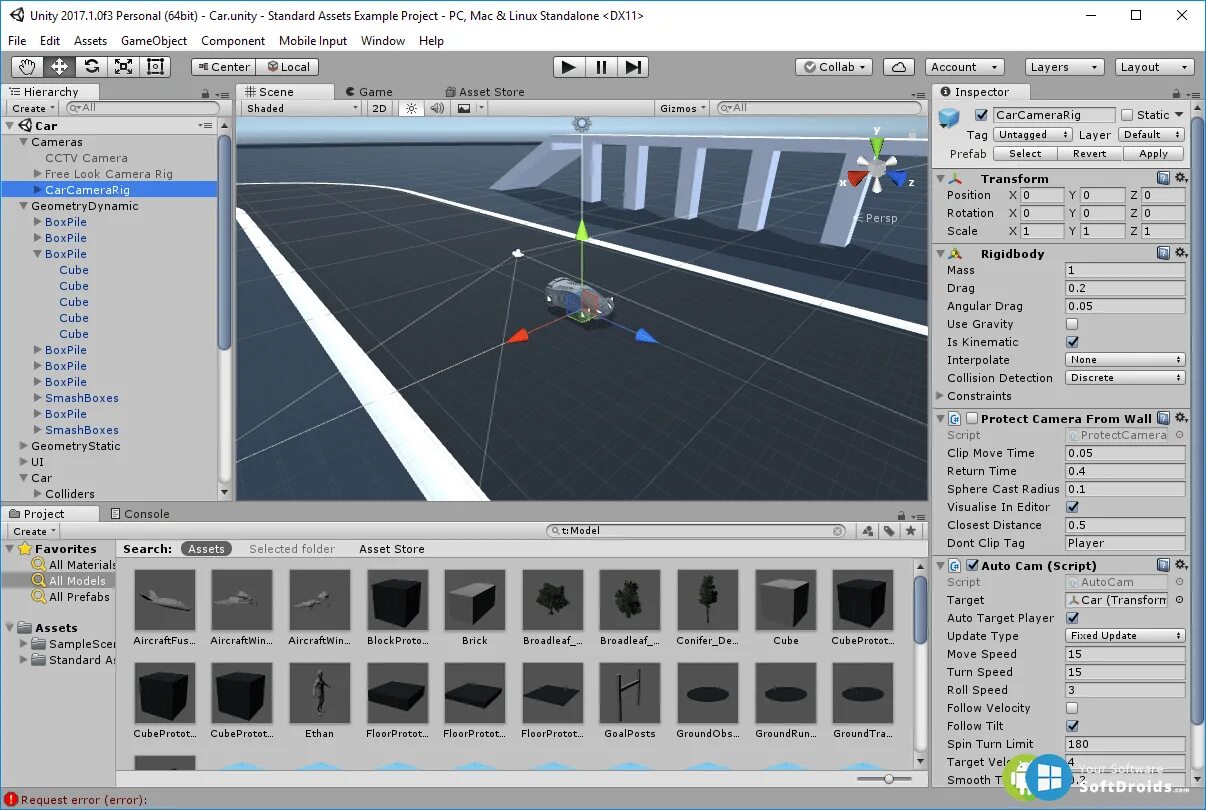Select the Move tool in toolbar
1206x810 pixels.
[59, 67]
